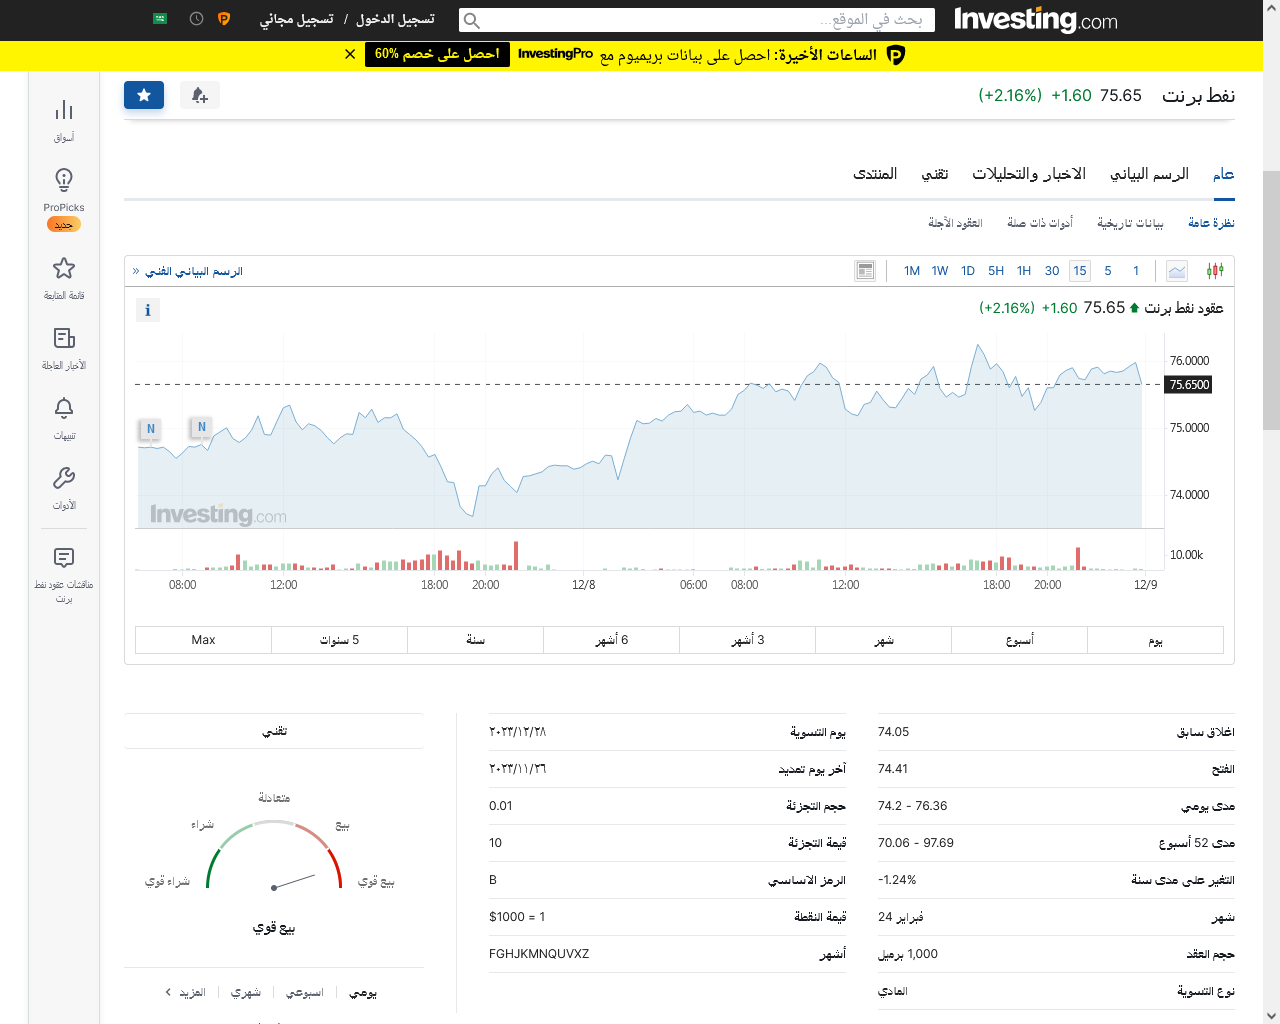Click the star watchlist button
This screenshot has width=1280, height=1024.
144,95
